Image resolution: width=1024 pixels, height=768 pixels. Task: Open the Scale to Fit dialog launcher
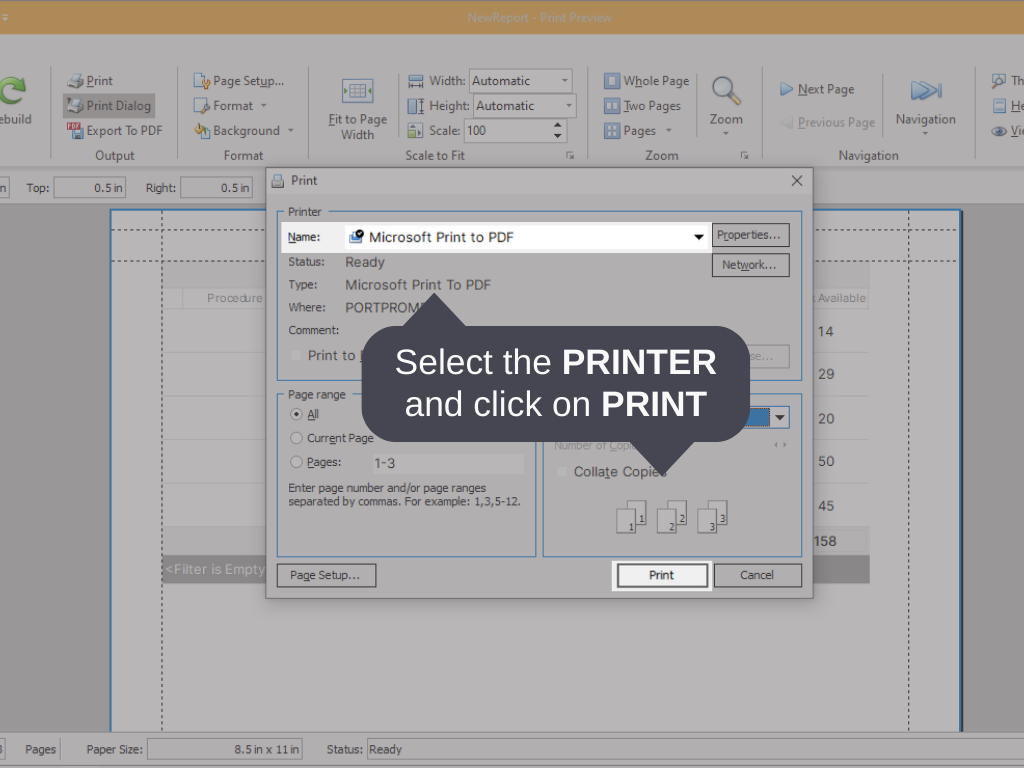point(570,155)
